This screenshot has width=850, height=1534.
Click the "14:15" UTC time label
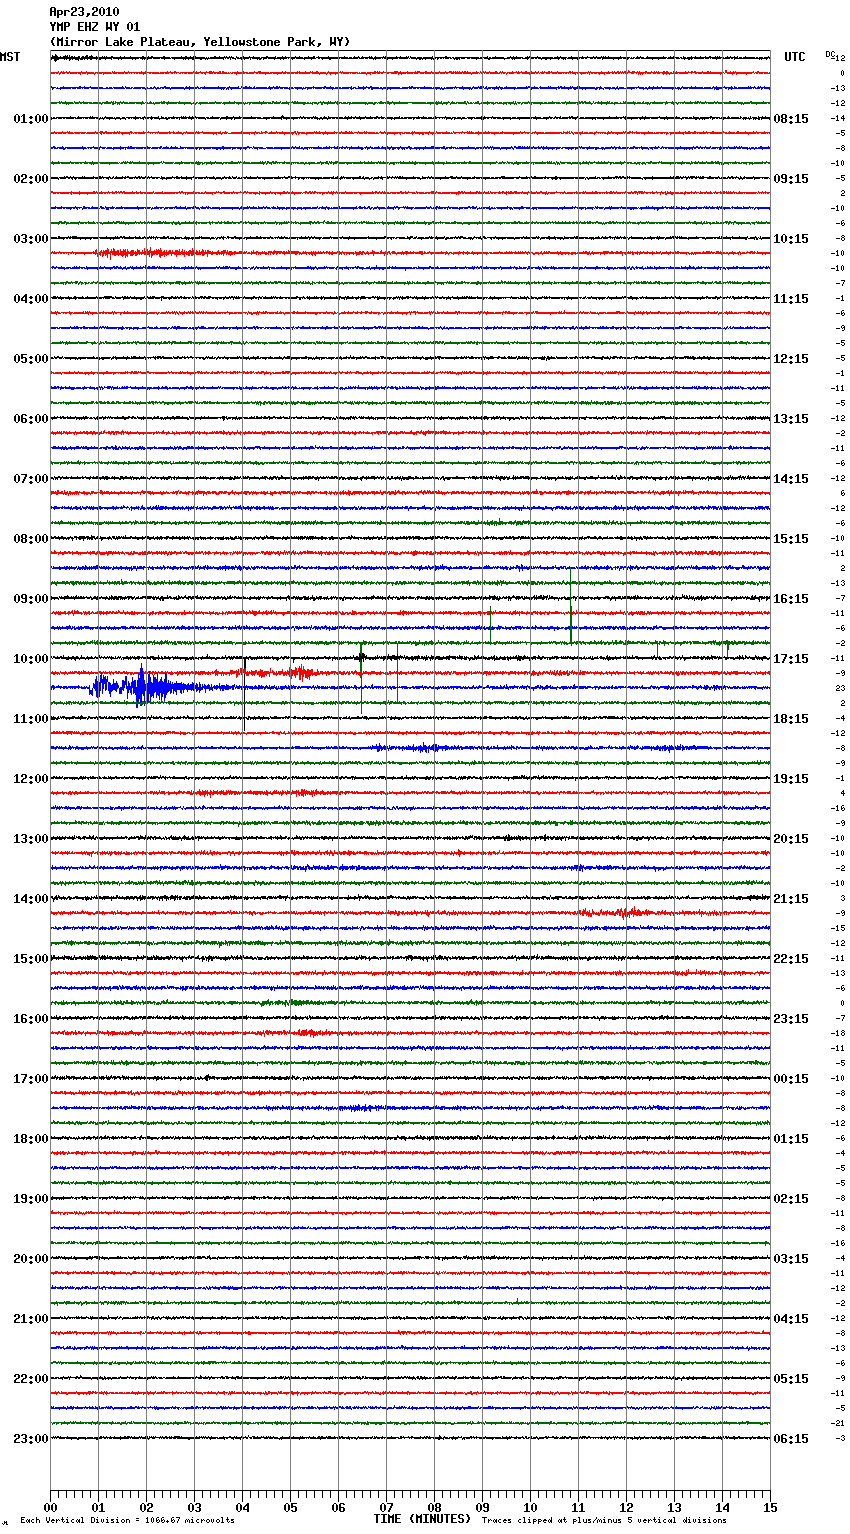(x=791, y=479)
